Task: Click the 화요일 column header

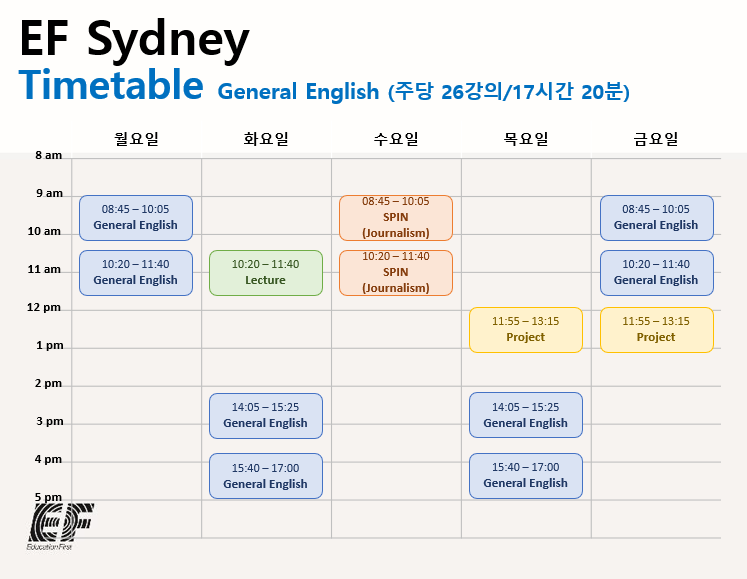Action: [266, 139]
